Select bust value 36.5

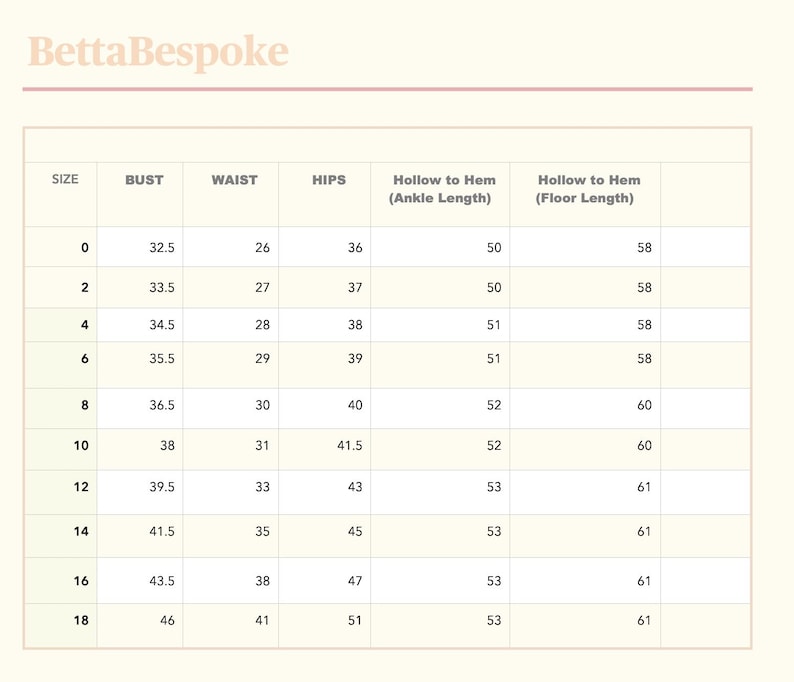(x=162, y=405)
